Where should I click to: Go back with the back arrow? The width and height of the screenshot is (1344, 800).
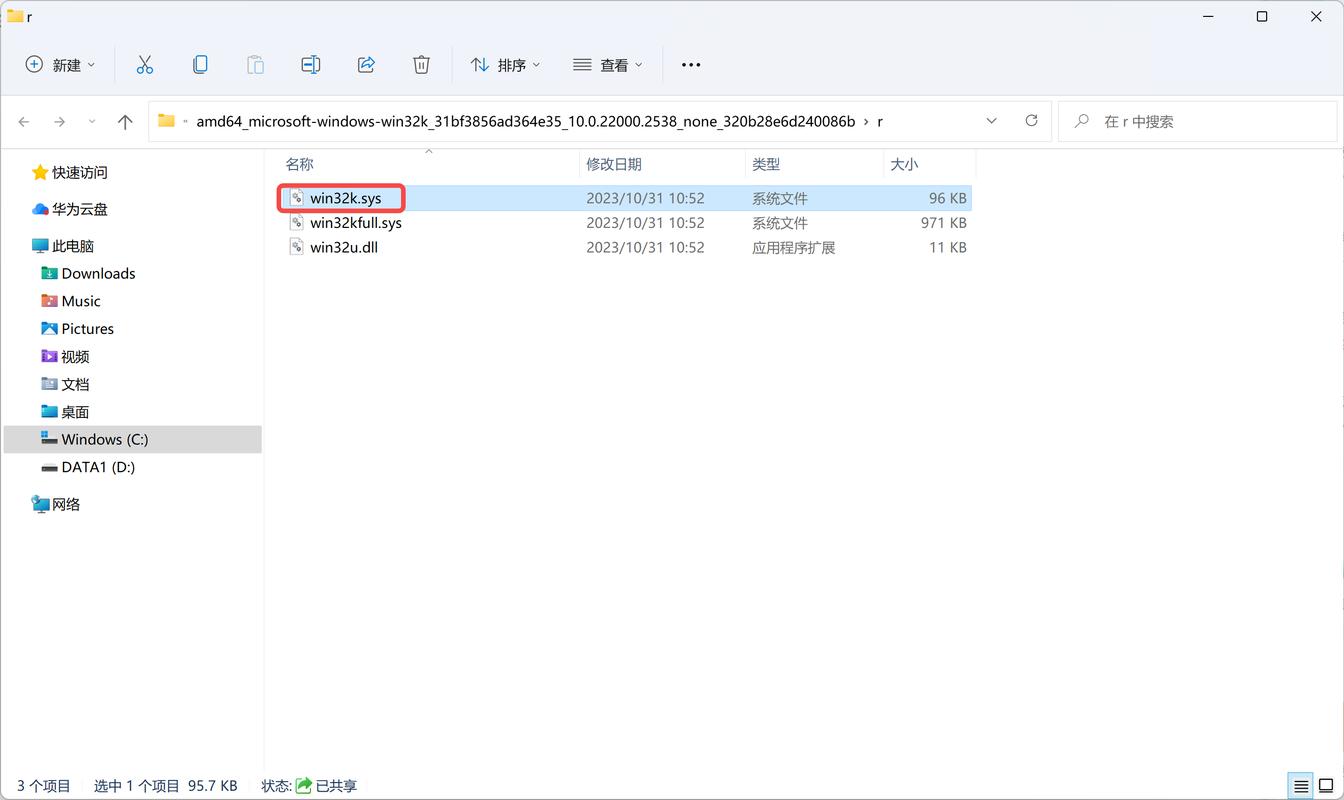point(24,120)
